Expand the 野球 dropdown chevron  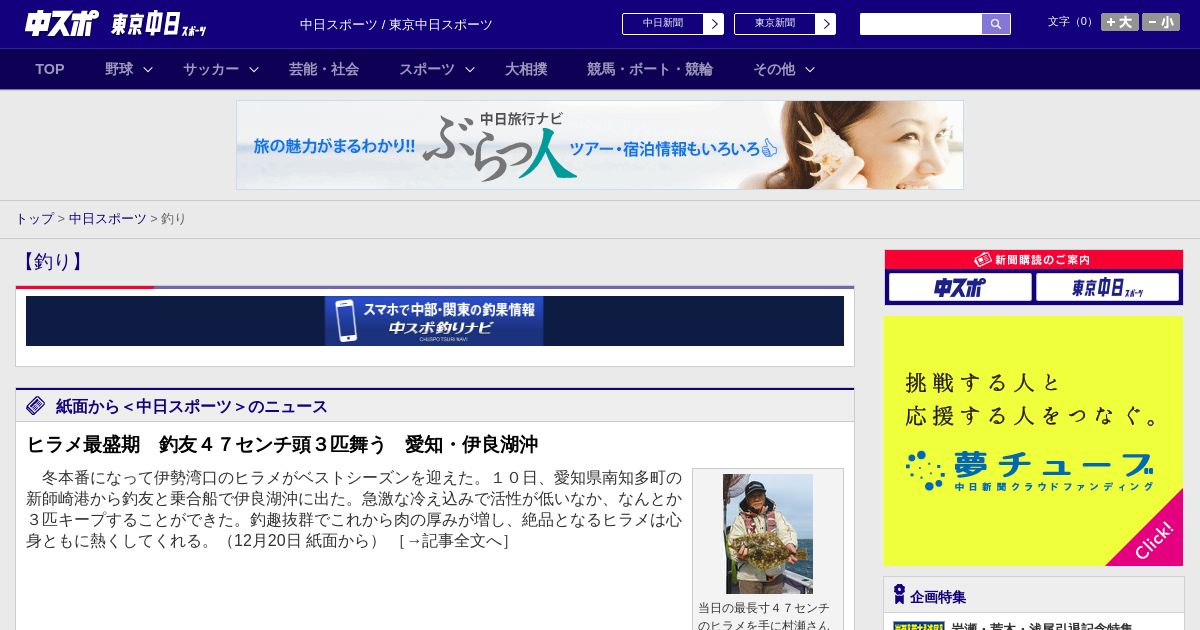click(x=148, y=69)
